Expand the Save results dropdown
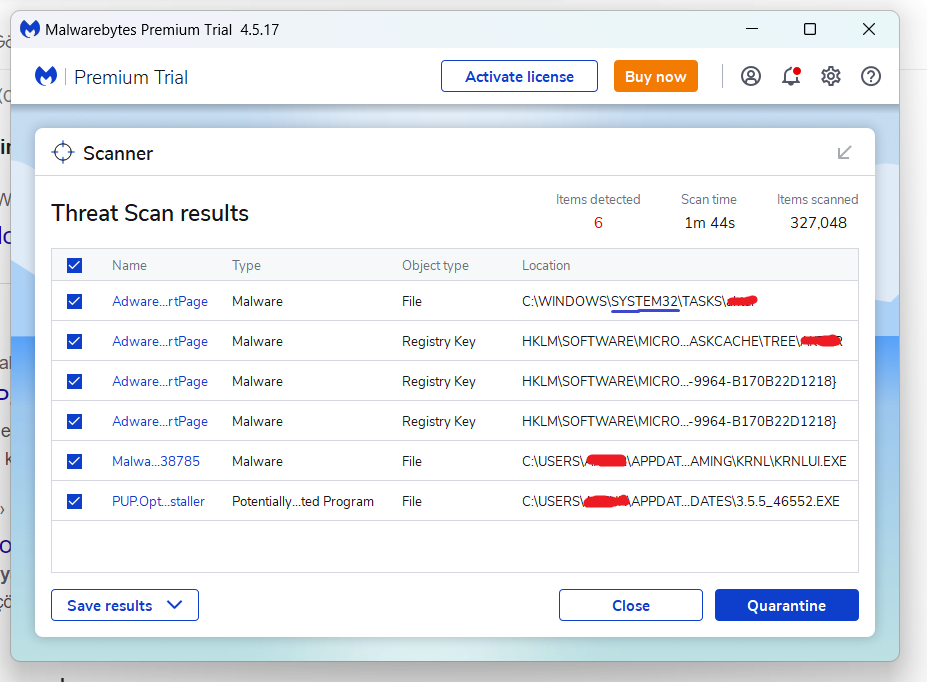Viewport: 927px width, 682px height. pos(125,605)
